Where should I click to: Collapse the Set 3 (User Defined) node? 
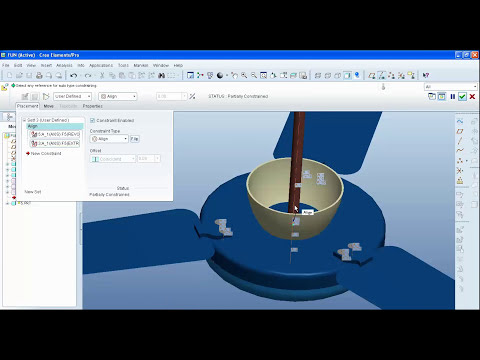24,120
